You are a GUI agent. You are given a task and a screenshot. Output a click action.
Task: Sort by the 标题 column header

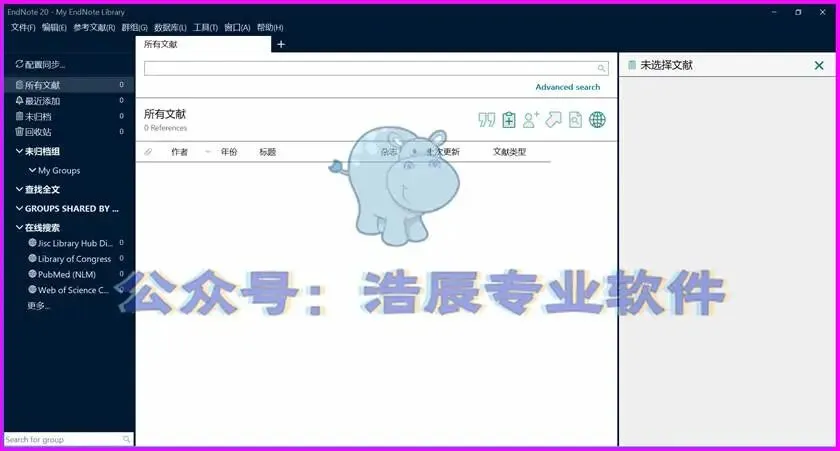[267, 152]
